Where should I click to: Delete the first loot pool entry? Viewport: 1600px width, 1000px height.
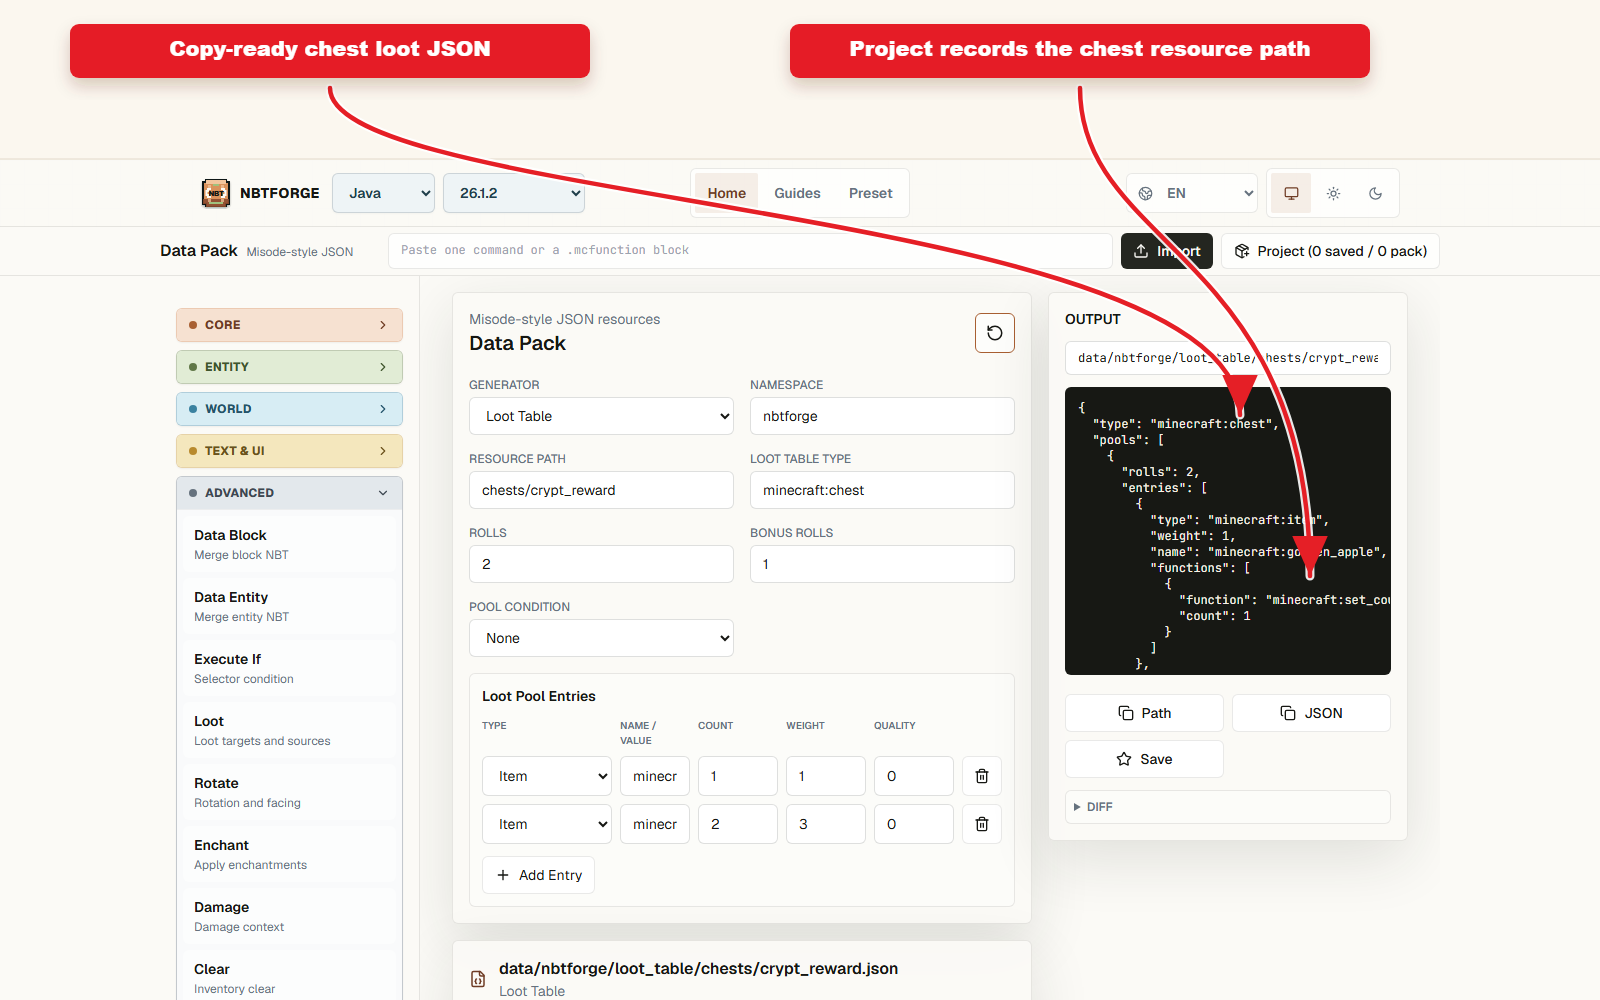click(981, 776)
